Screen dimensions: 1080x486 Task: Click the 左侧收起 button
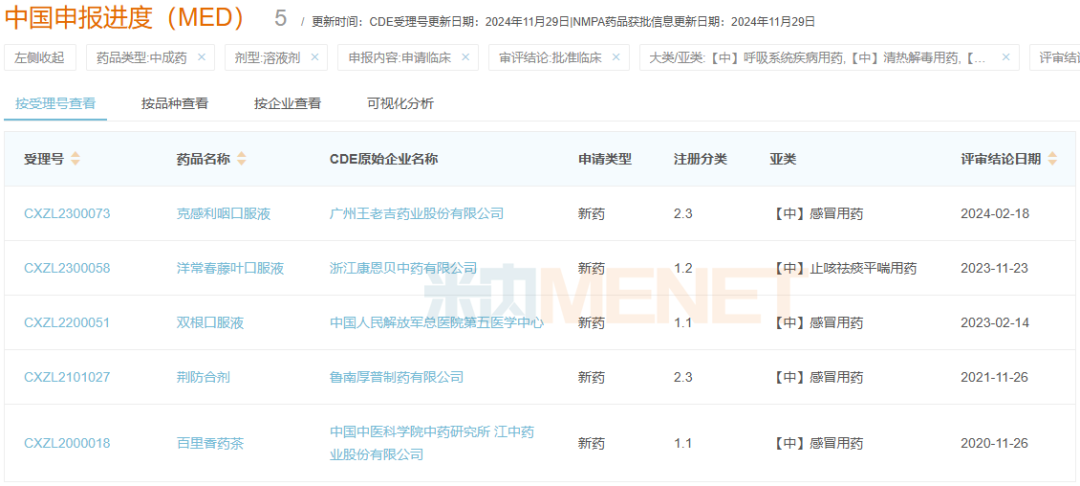40,58
